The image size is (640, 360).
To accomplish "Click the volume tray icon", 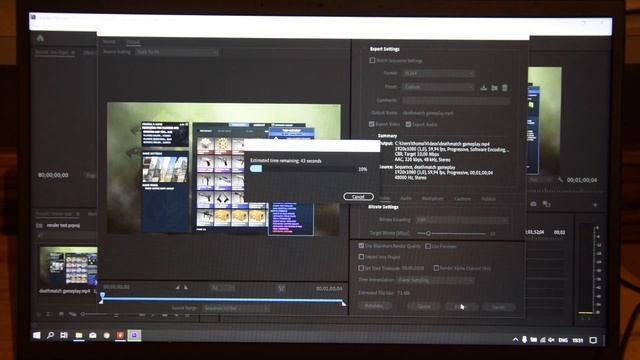I will (551, 340).
